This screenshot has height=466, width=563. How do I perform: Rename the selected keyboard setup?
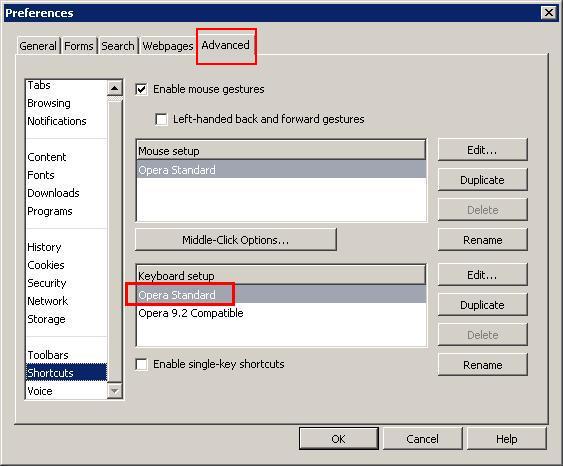[x=482, y=364]
